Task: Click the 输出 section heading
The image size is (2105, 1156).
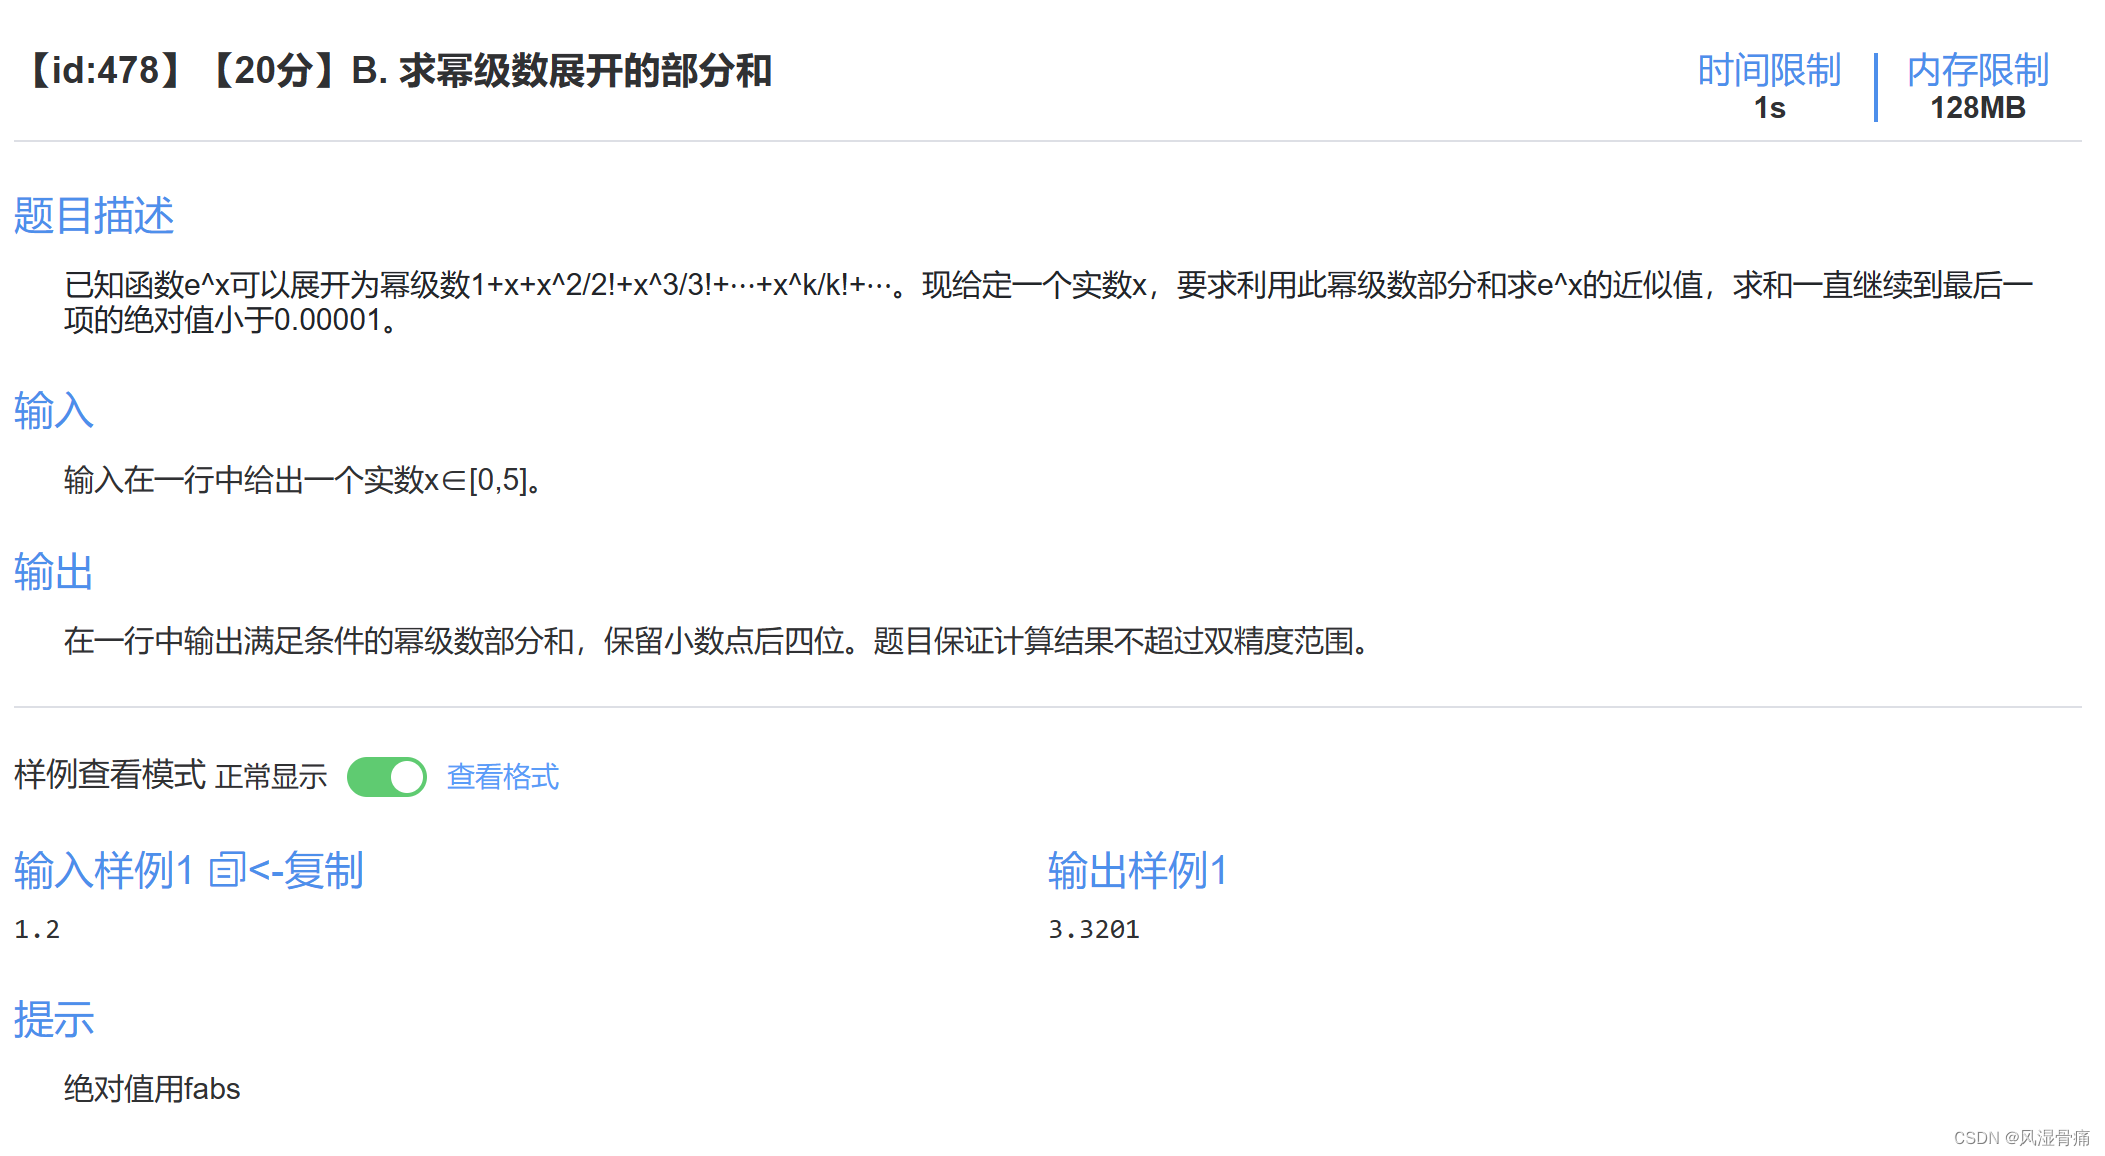Action: pyautogui.click(x=54, y=572)
